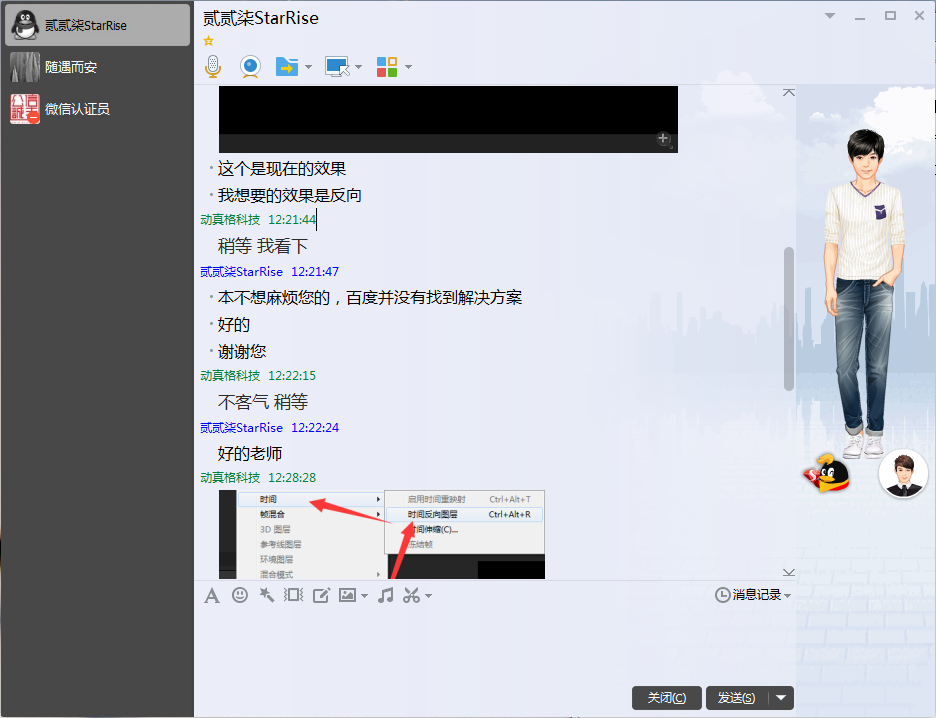Click the message "我想要的效果是反向"
This screenshot has width=936, height=718.
point(290,195)
